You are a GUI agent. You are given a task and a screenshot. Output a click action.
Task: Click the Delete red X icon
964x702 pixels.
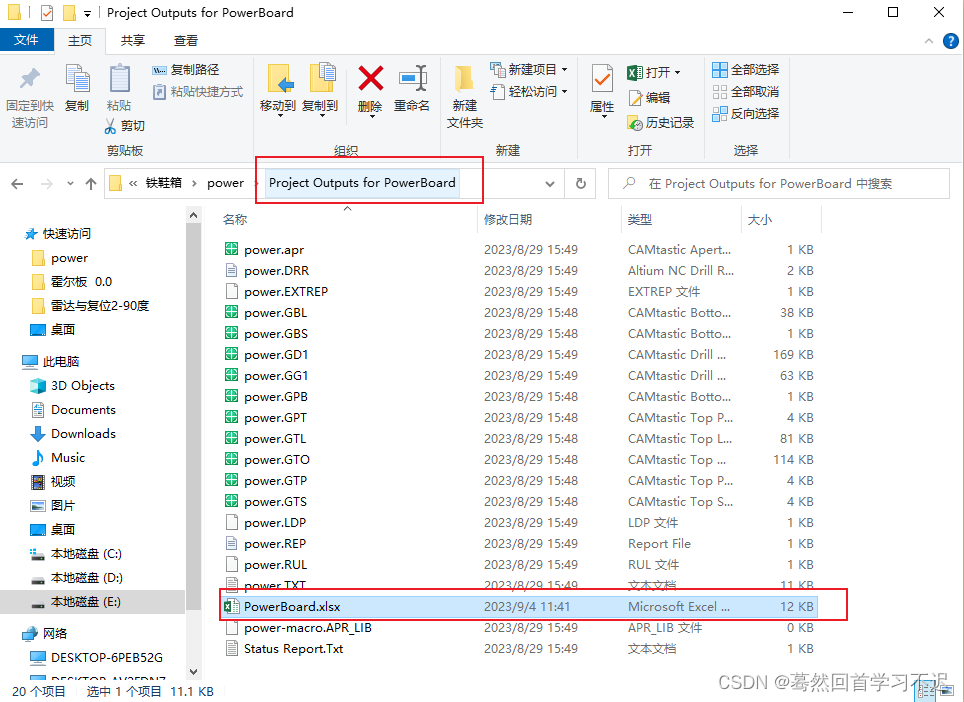[x=370, y=79]
